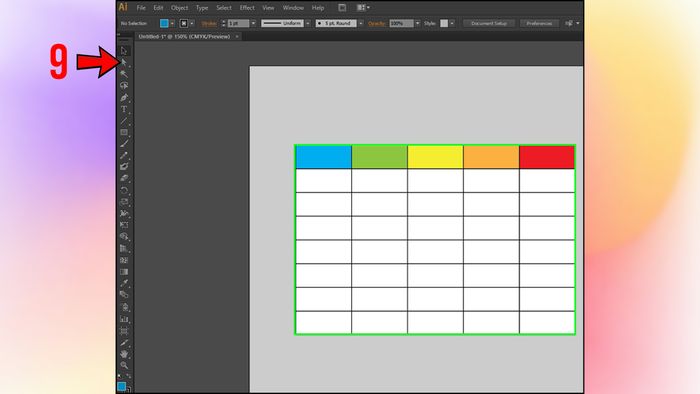Open the Arrange Documents icon menu
The height and width of the screenshot is (394, 700).
(363, 8)
